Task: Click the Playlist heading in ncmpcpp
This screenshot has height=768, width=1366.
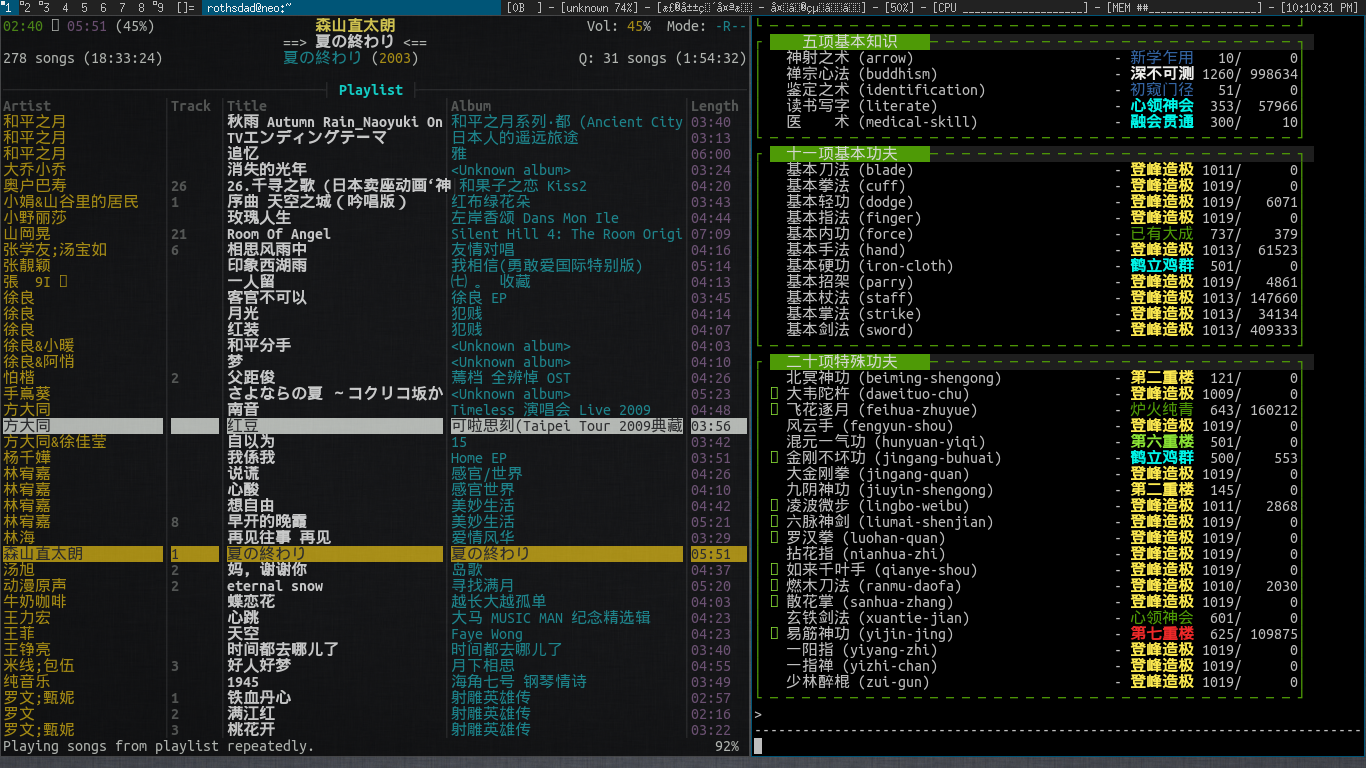Action: click(371, 90)
